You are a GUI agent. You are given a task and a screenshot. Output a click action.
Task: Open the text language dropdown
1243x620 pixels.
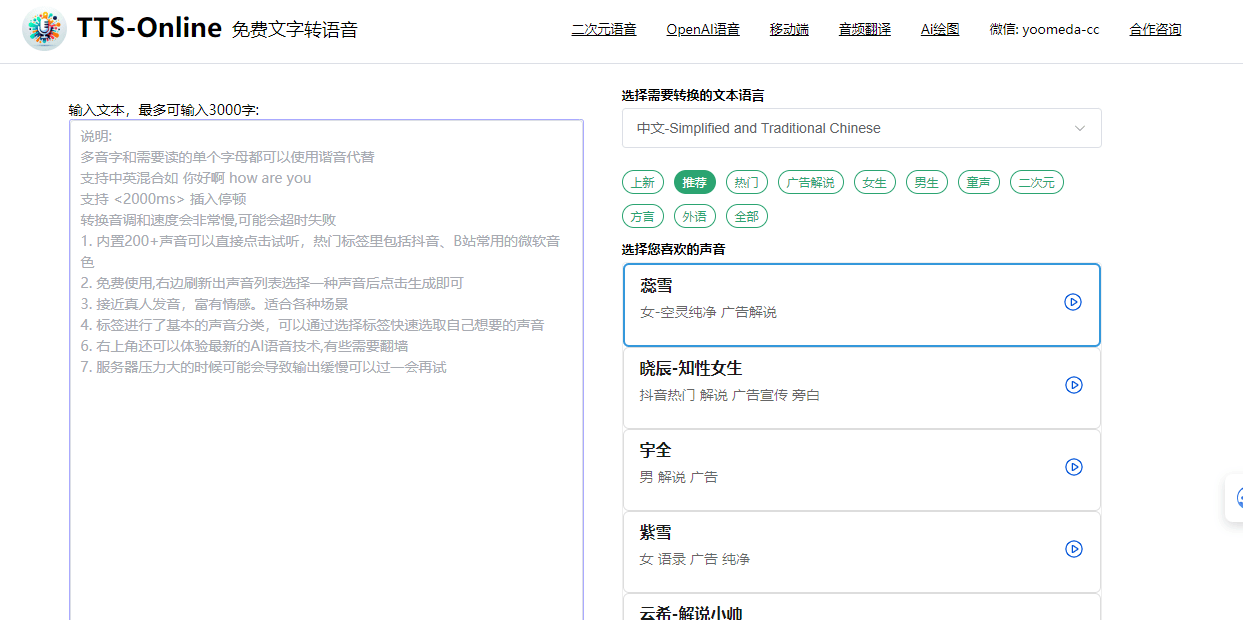coord(860,128)
